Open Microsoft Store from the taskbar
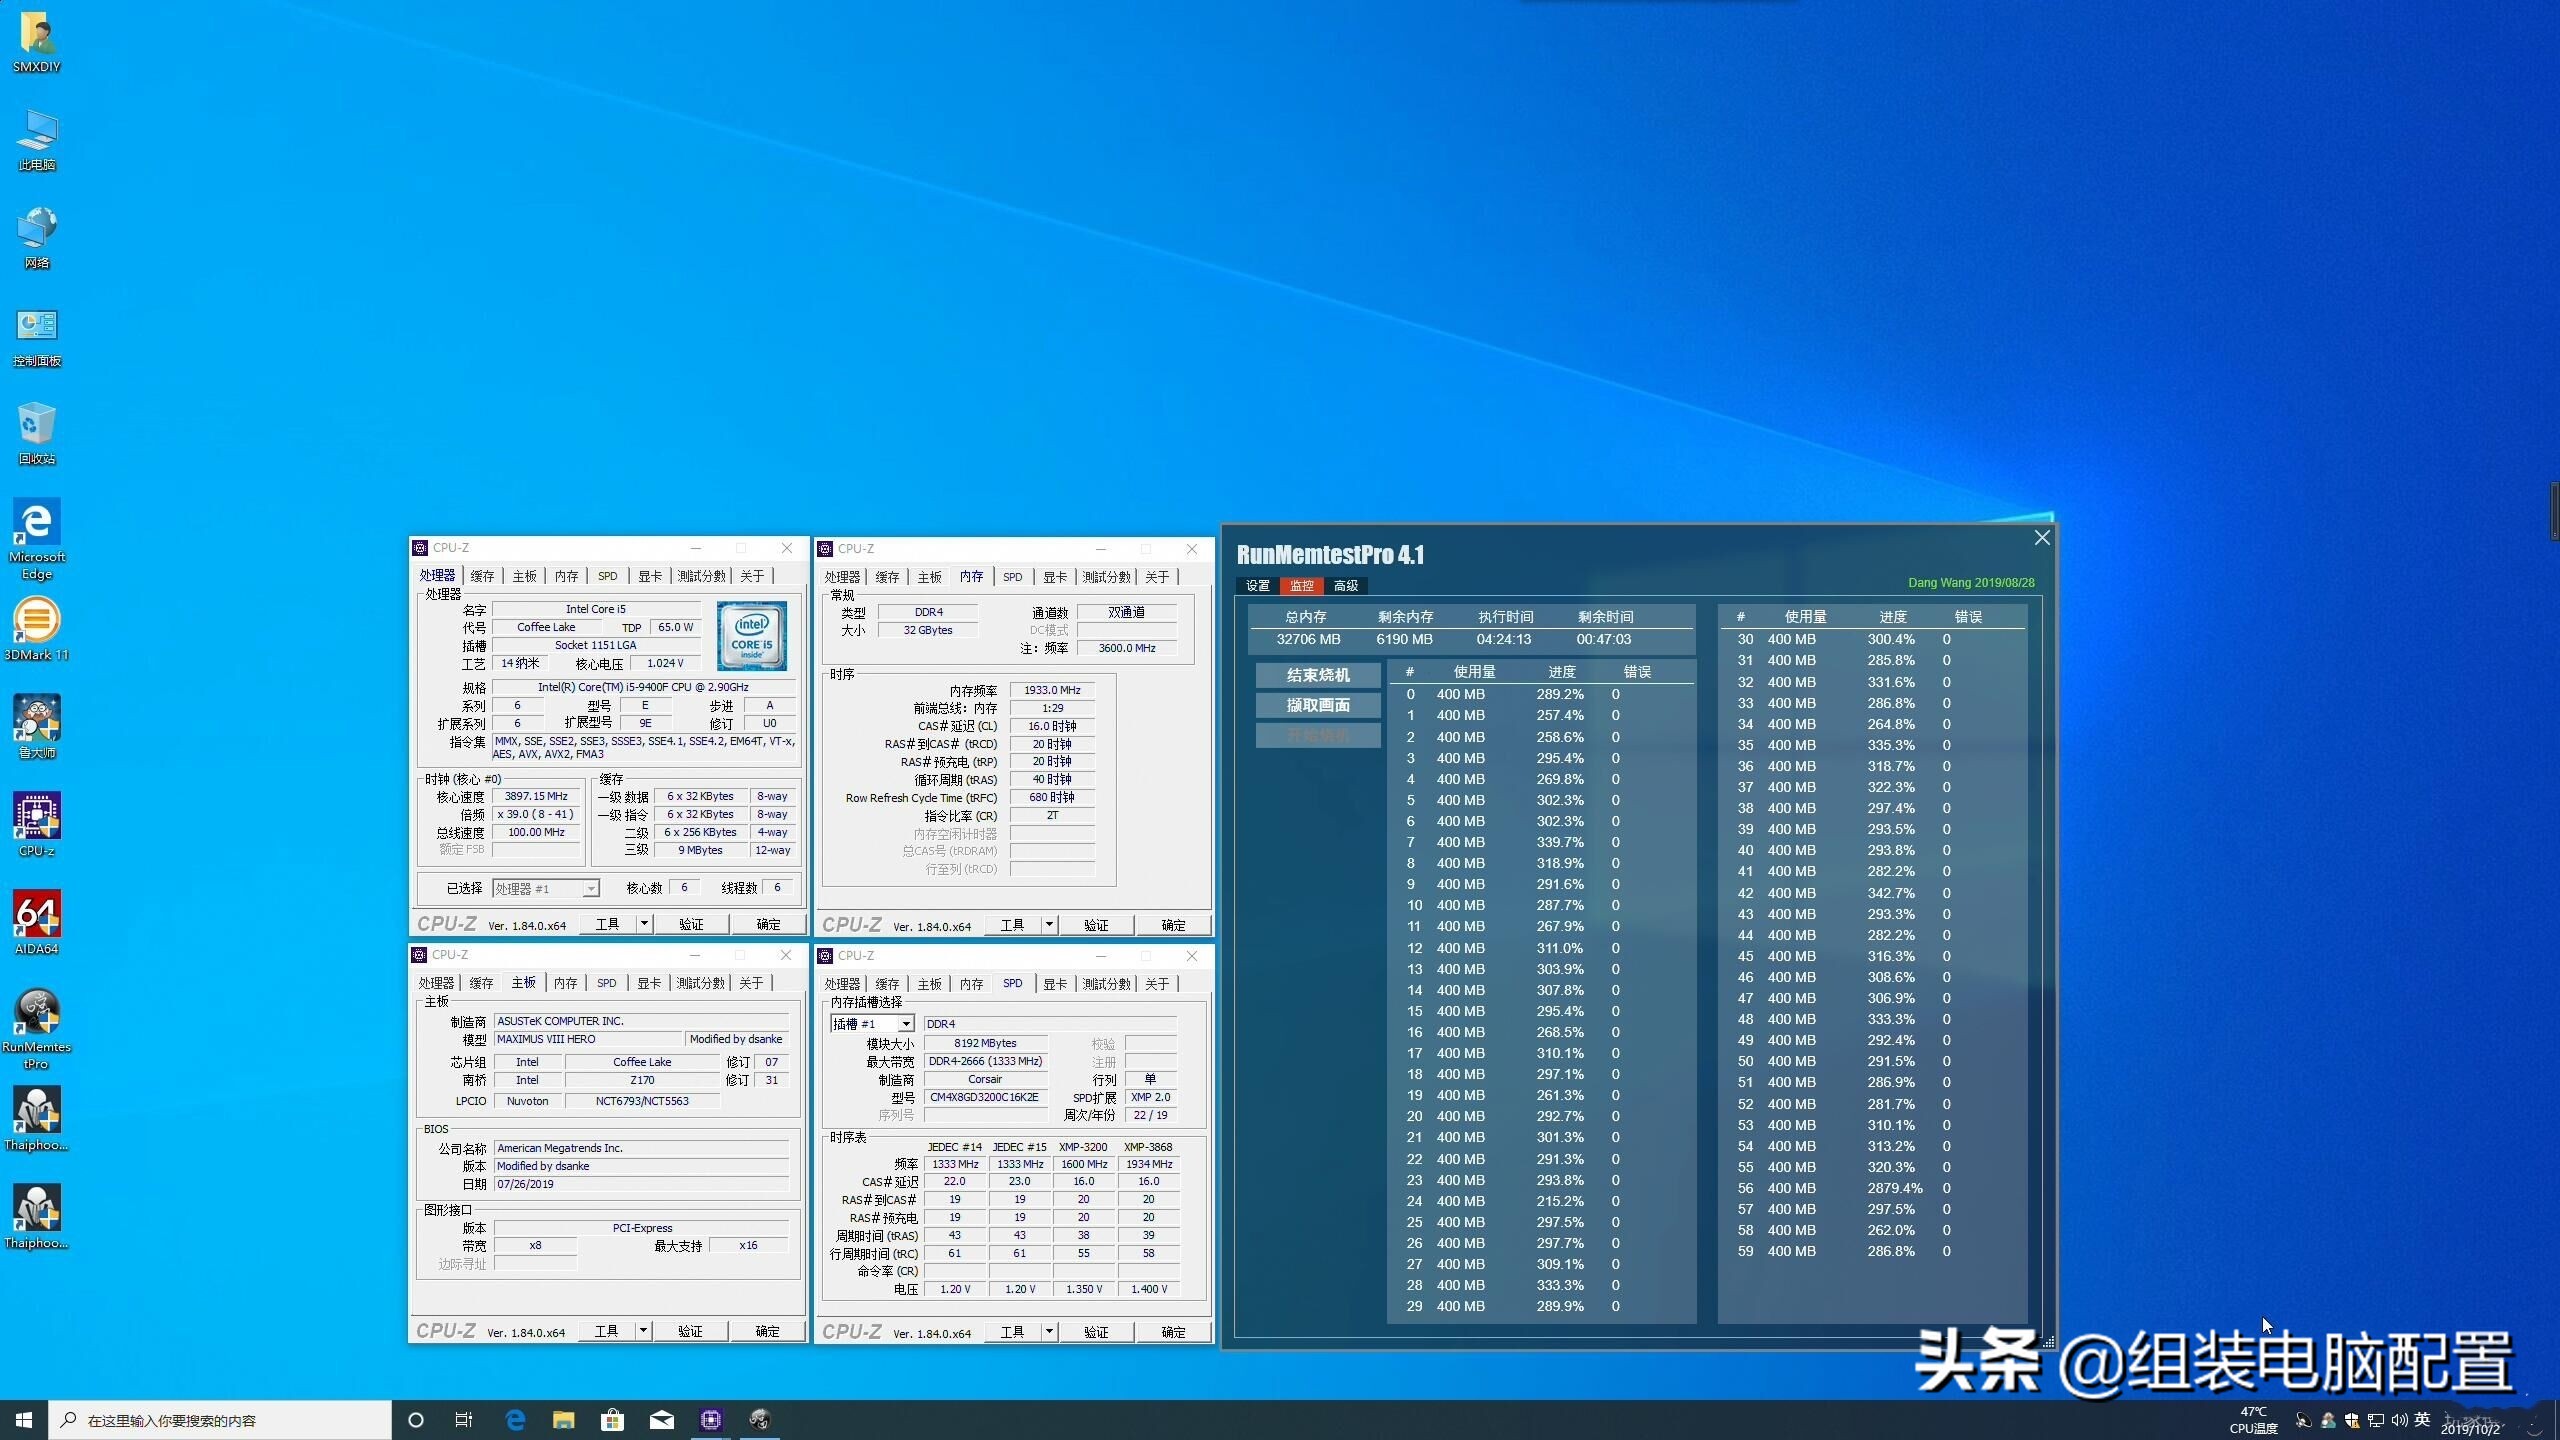The height and width of the screenshot is (1440, 2560). point(613,1419)
